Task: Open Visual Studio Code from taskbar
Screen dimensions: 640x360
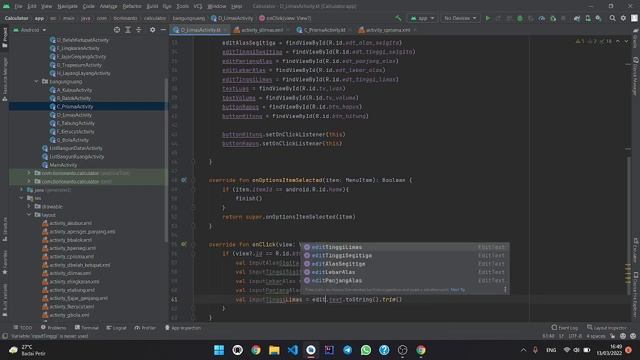Action: pos(293,350)
